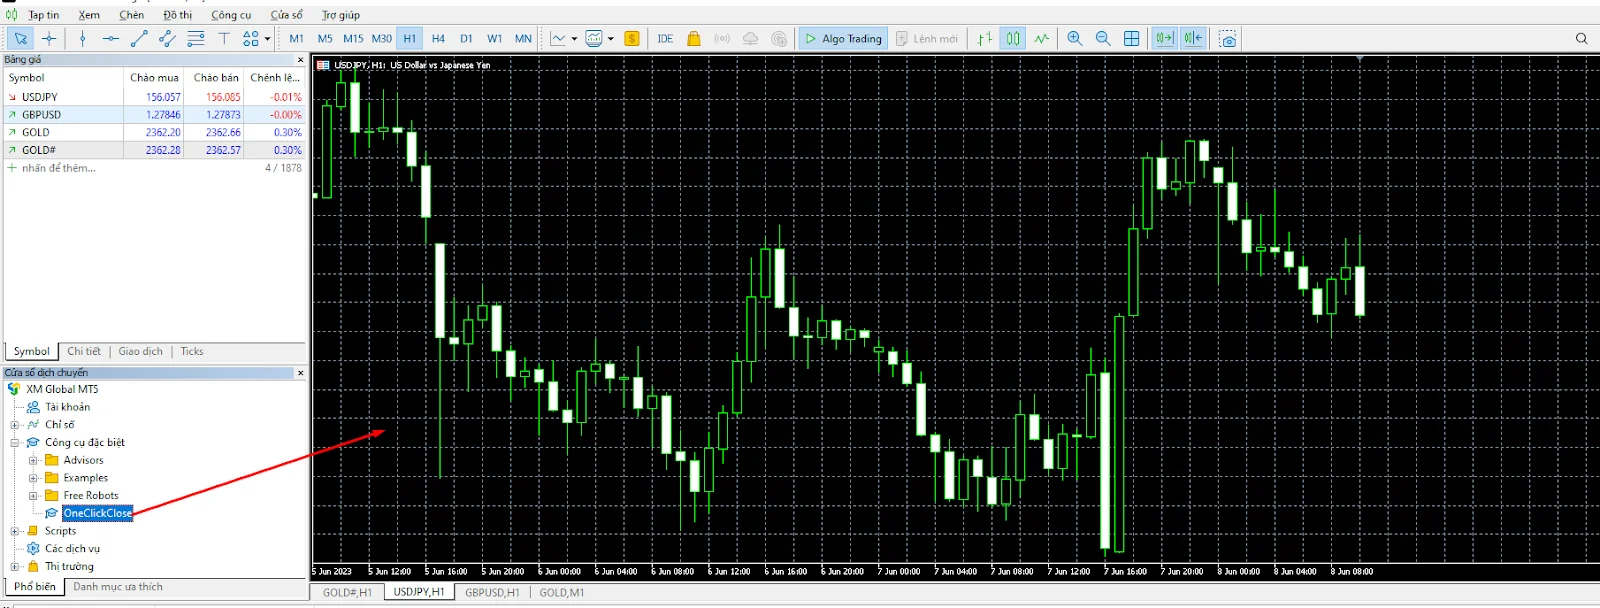Select the MN monthly timeframe
Viewport: 1600px width, 608px height.
point(523,38)
